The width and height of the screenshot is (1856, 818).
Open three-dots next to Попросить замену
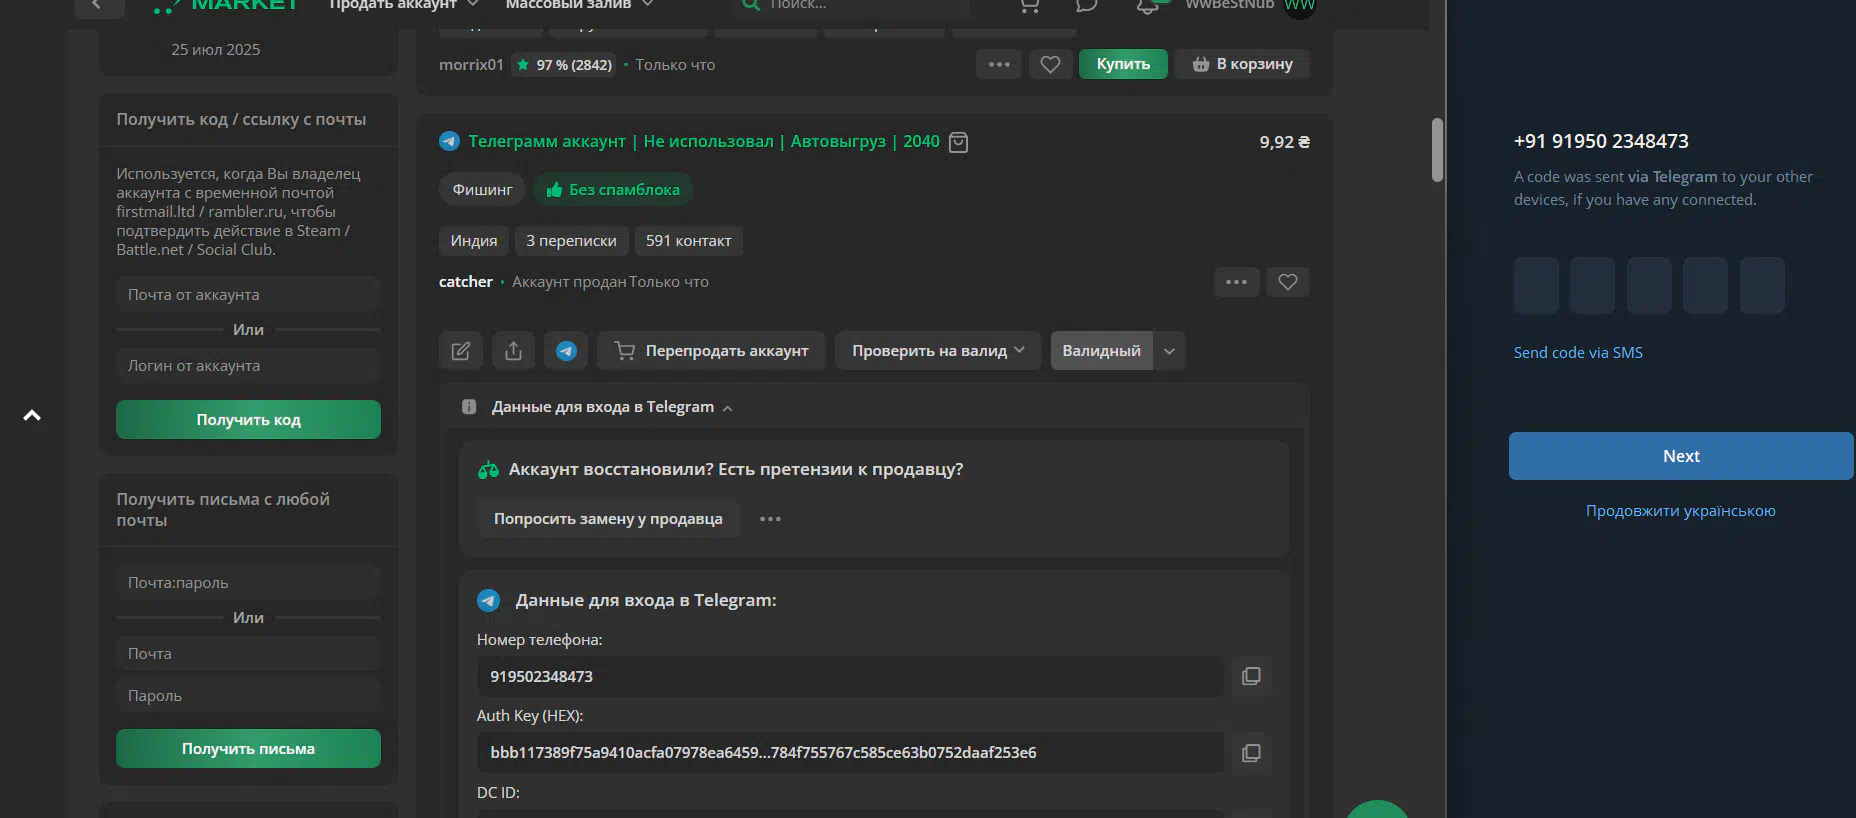[x=770, y=519]
